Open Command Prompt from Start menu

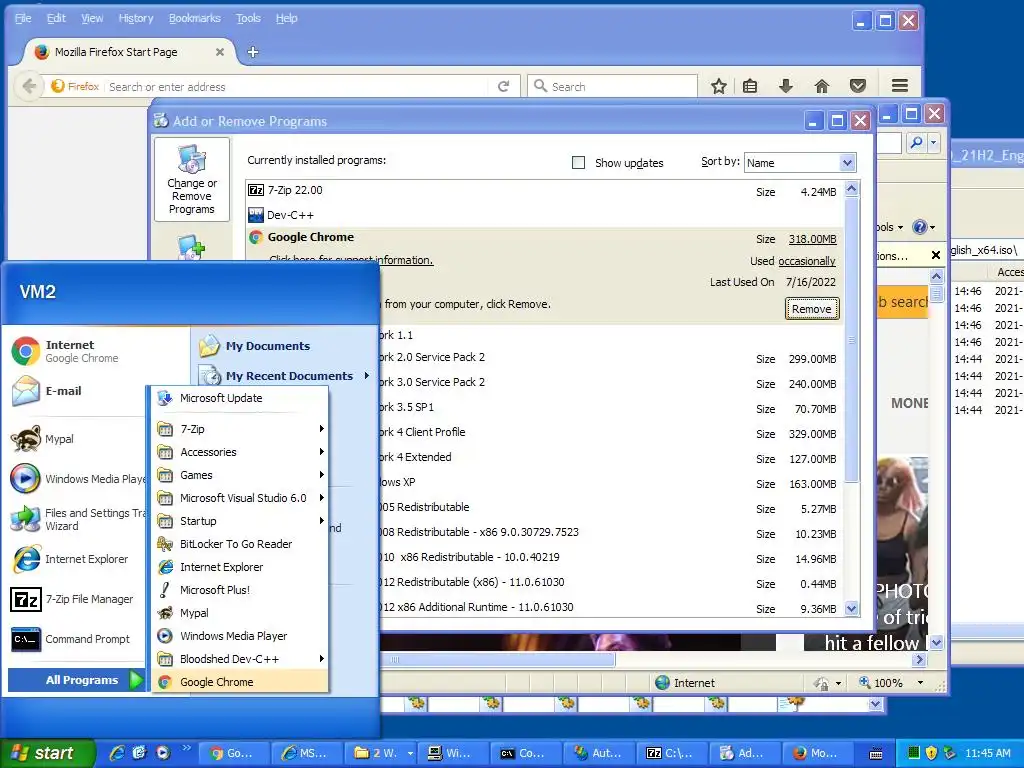(71, 639)
